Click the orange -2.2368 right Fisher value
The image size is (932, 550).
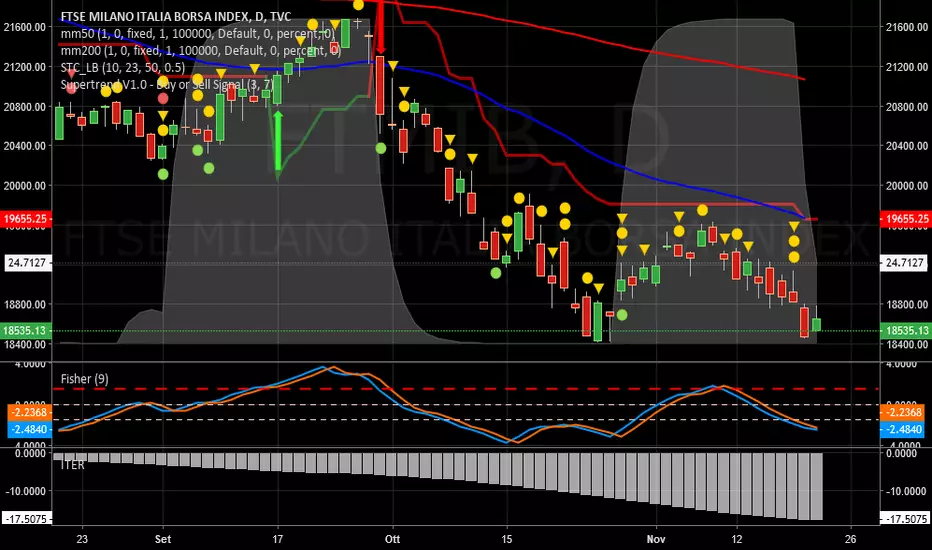tap(902, 413)
